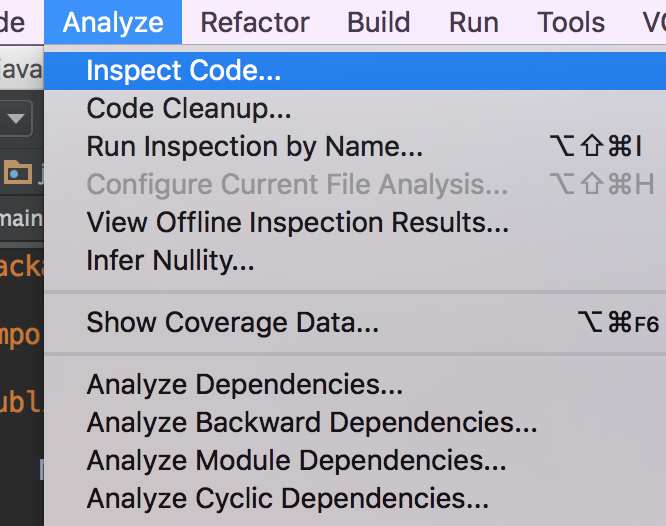The width and height of the screenshot is (666, 526).
Task: Click Run Inspection by Name...
Action: 255,147
